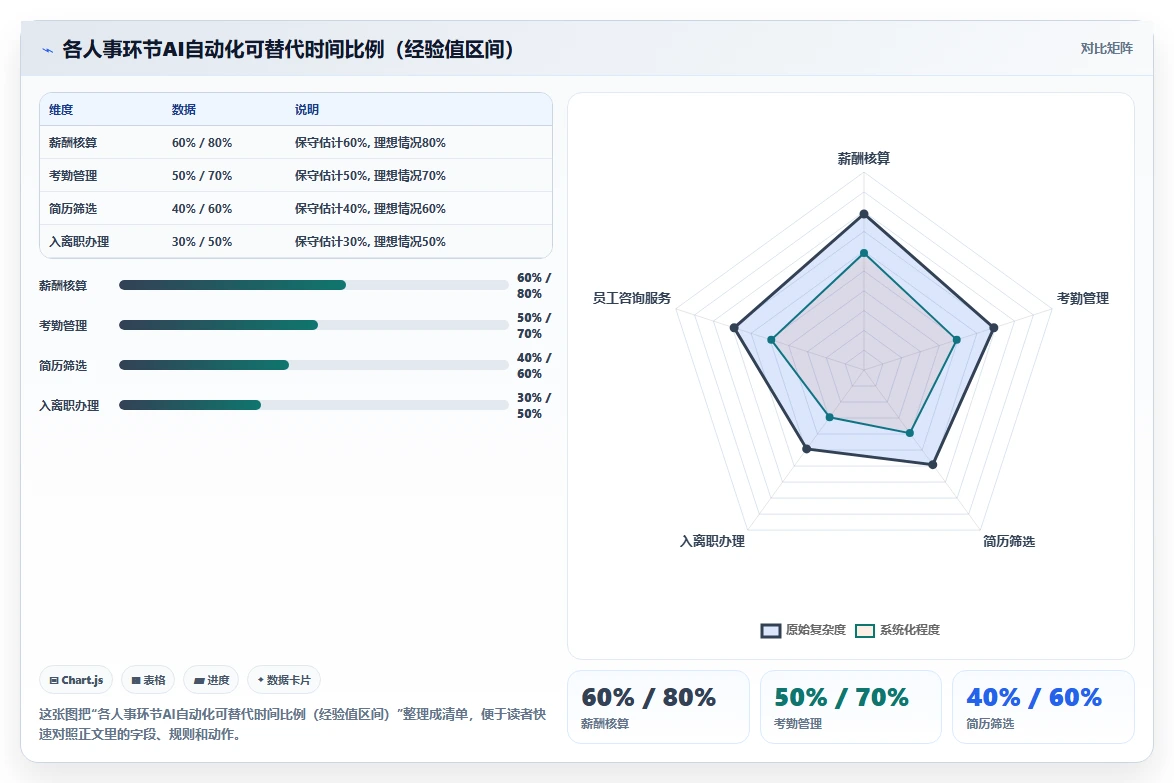
Task: Click the dark outer data point on the 简历筛选 axis
Action: tap(932, 465)
